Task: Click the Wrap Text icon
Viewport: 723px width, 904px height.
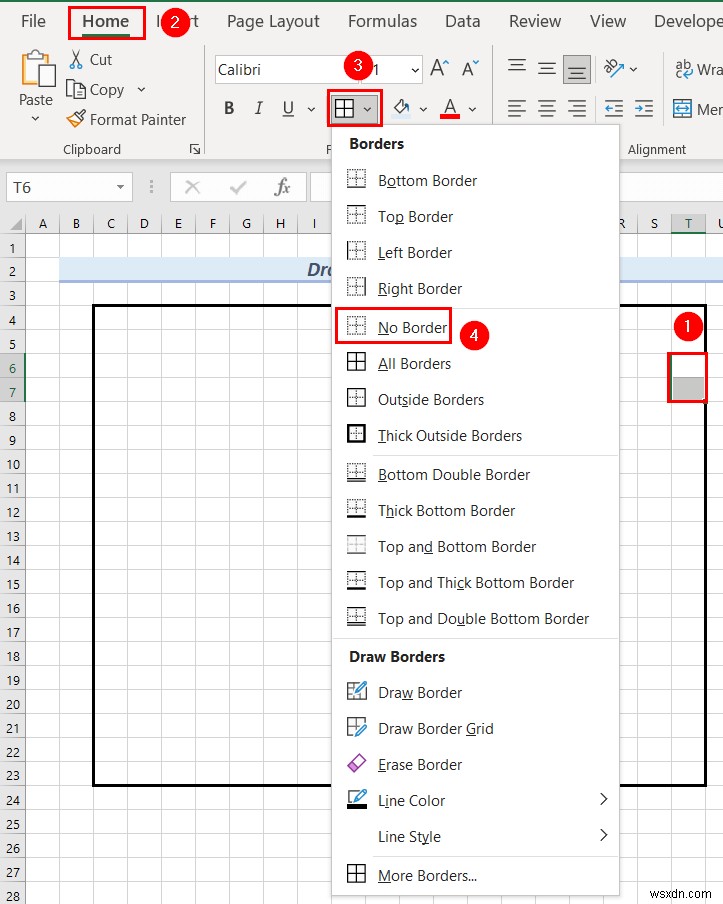Action: (684, 69)
